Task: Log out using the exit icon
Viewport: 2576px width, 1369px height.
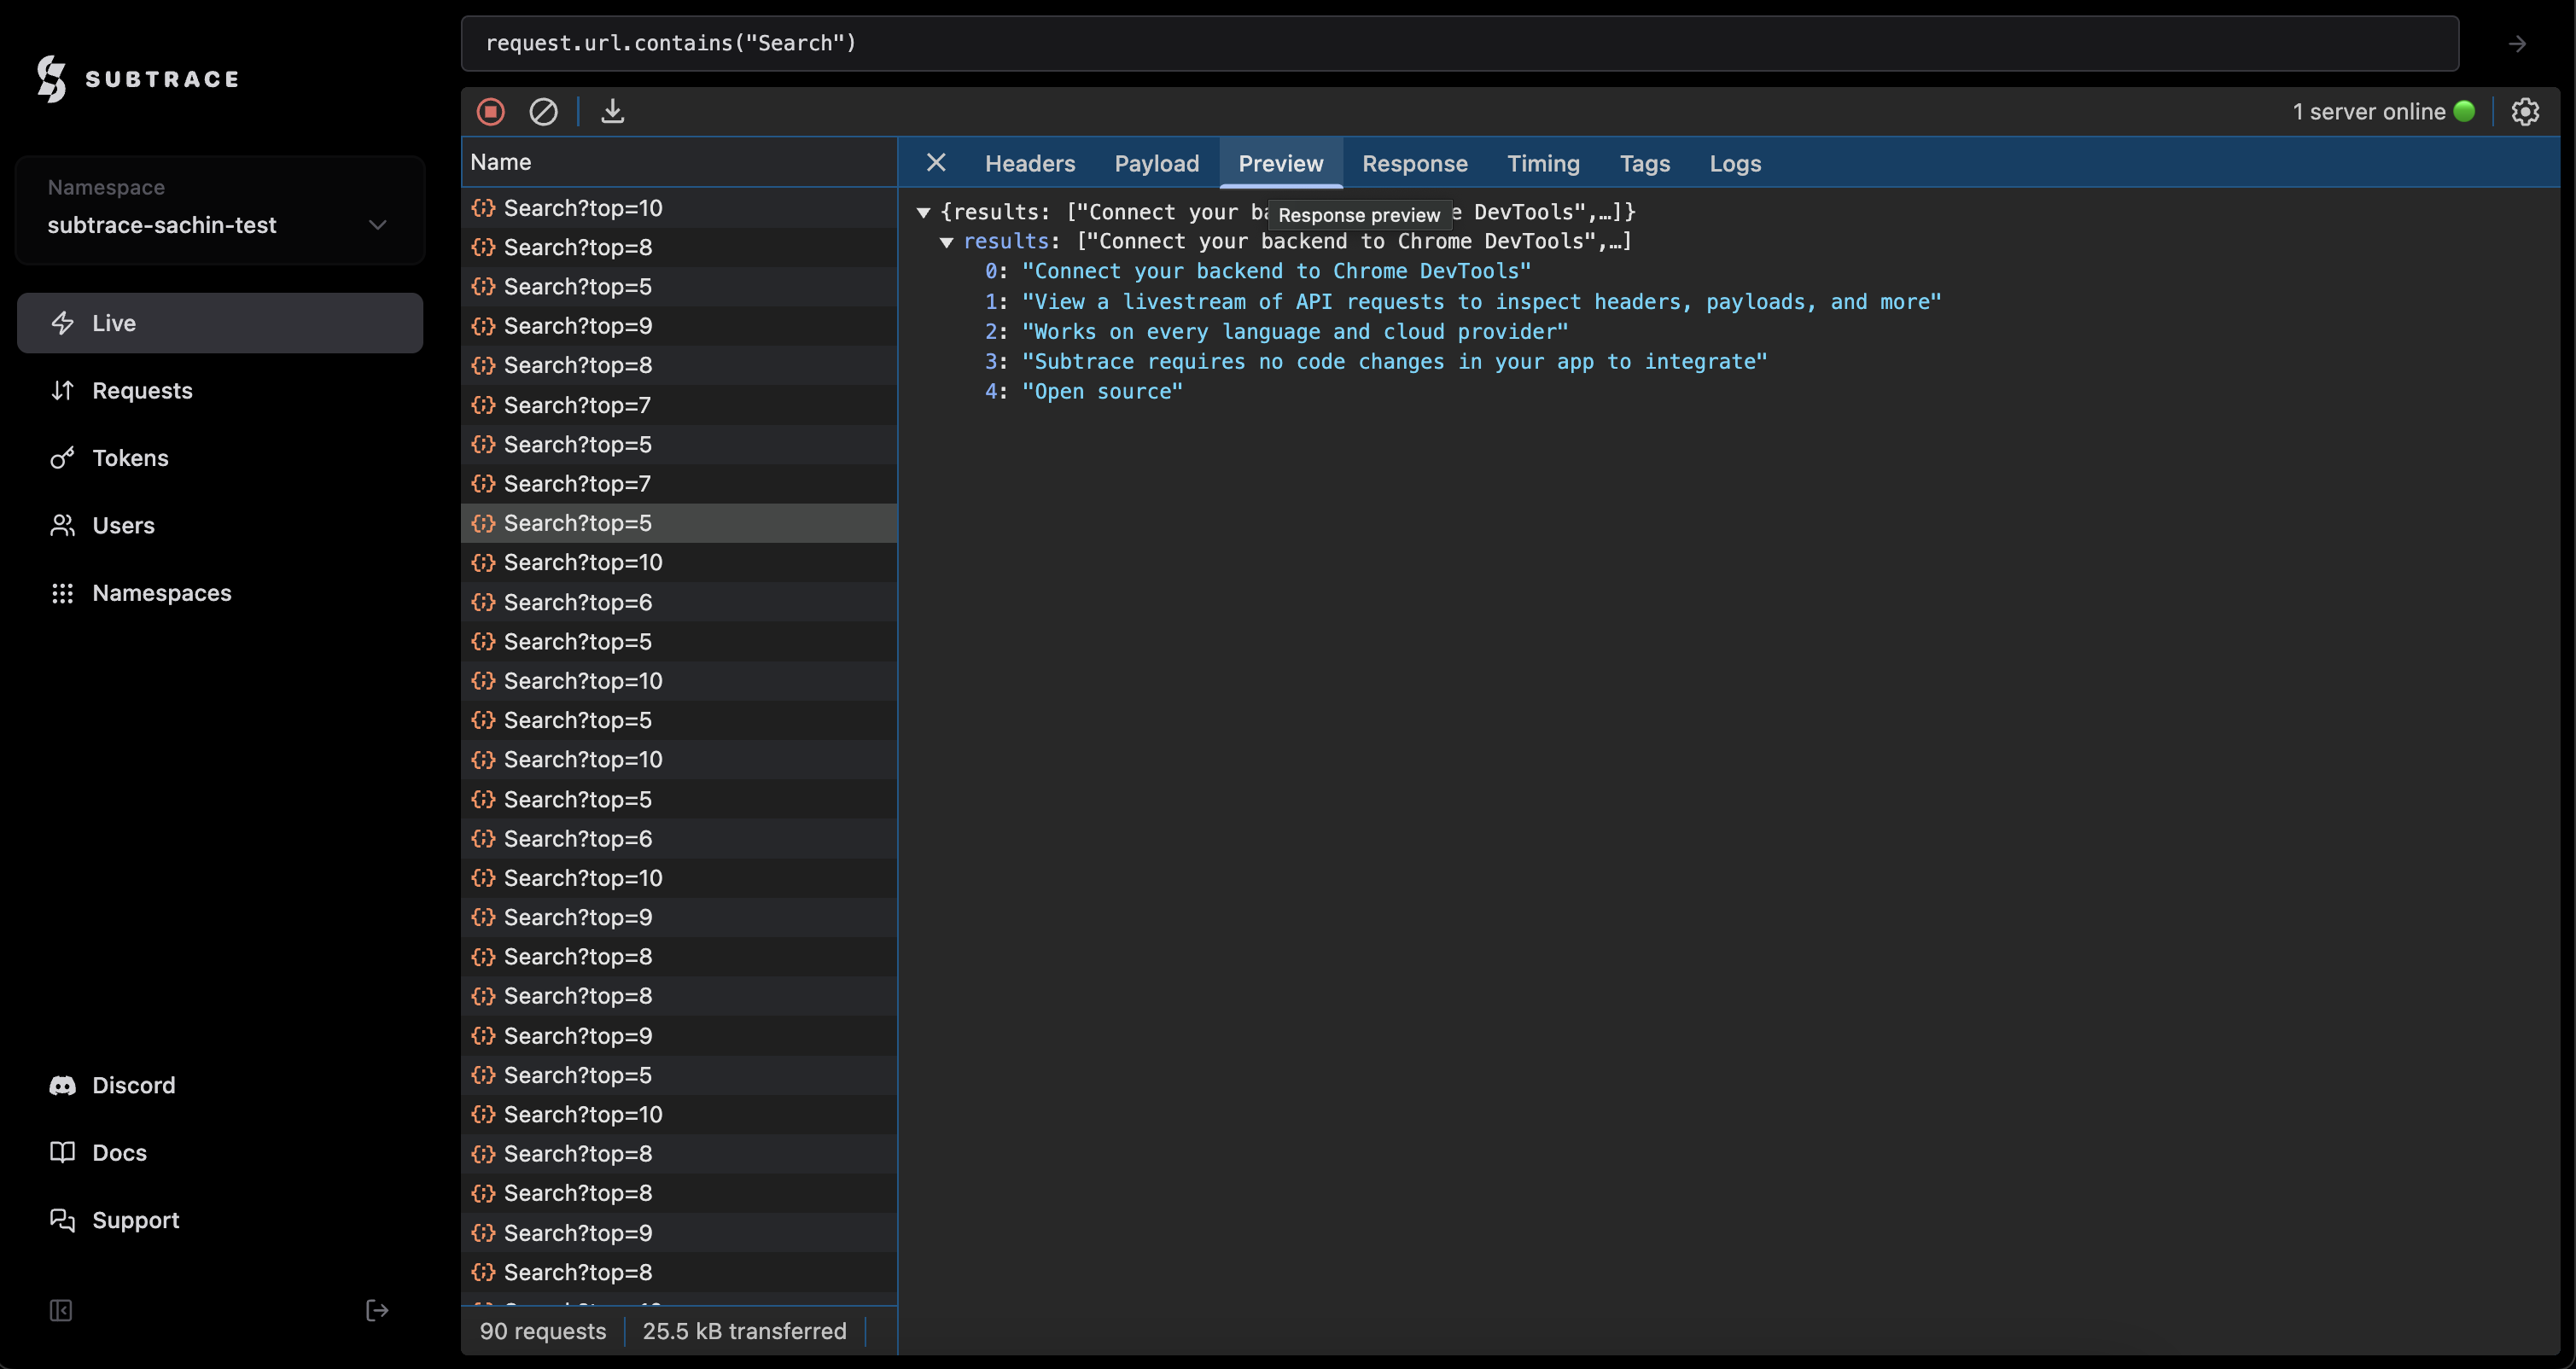Action: (377, 1310)
